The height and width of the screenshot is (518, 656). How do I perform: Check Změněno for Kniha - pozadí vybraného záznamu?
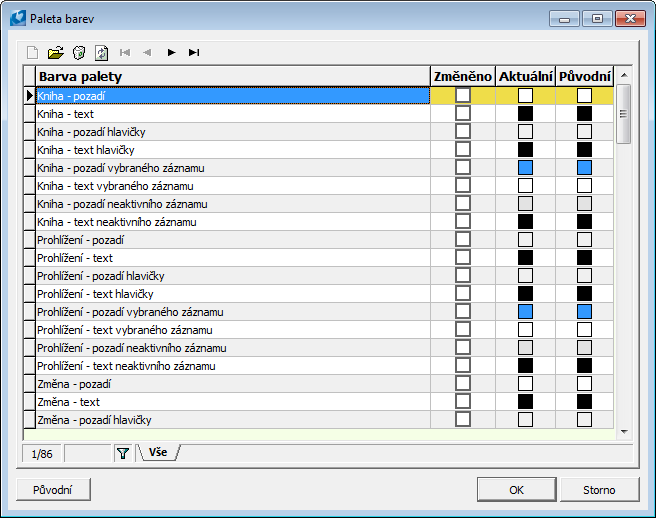(x=463, y=167)
